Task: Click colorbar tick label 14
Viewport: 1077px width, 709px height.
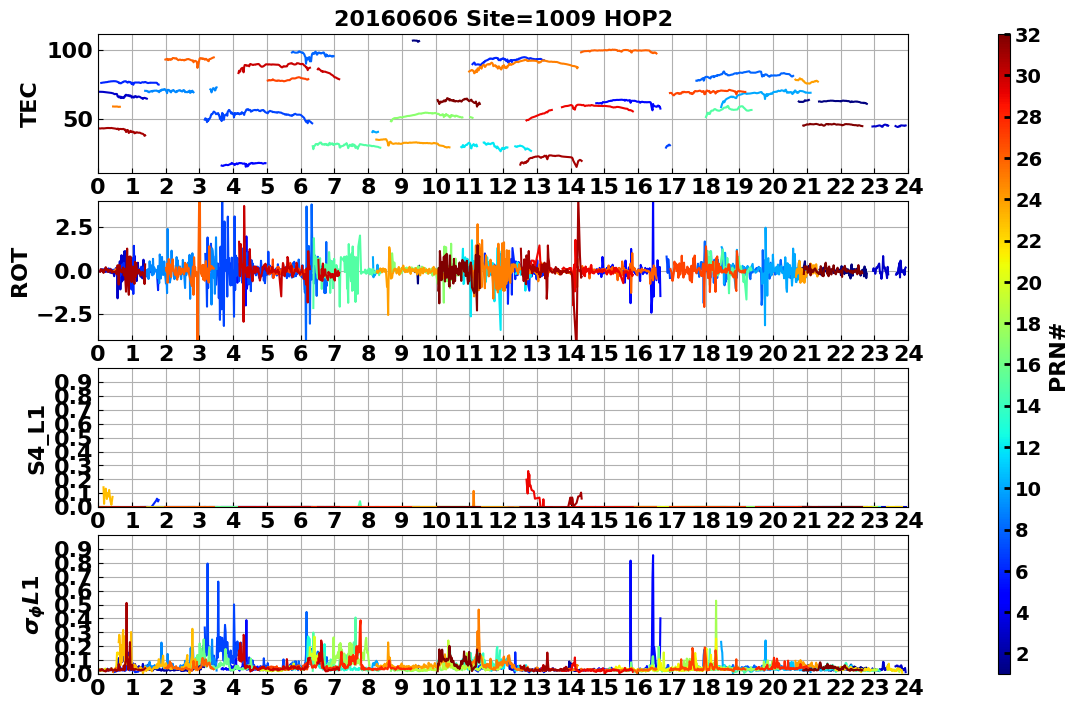Action: click(1028, 406)
